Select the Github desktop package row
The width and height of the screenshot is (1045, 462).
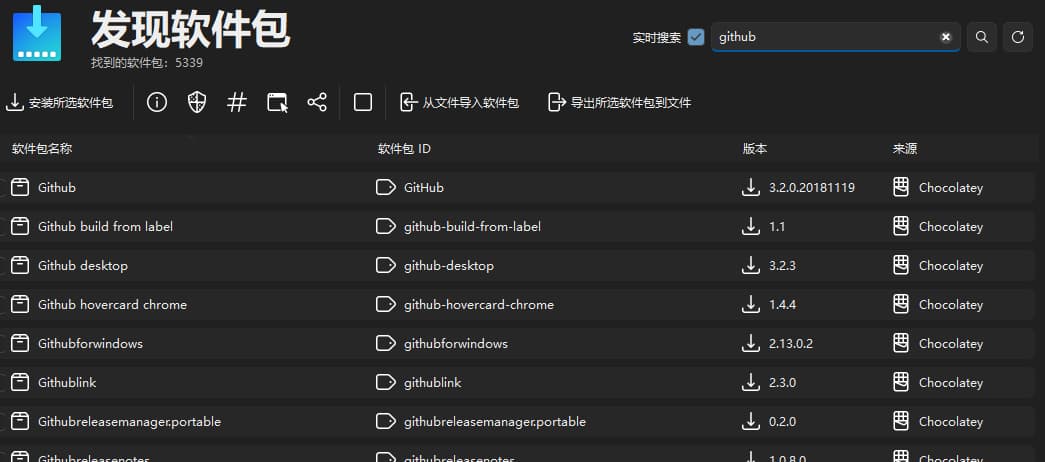tap(200, 266)
